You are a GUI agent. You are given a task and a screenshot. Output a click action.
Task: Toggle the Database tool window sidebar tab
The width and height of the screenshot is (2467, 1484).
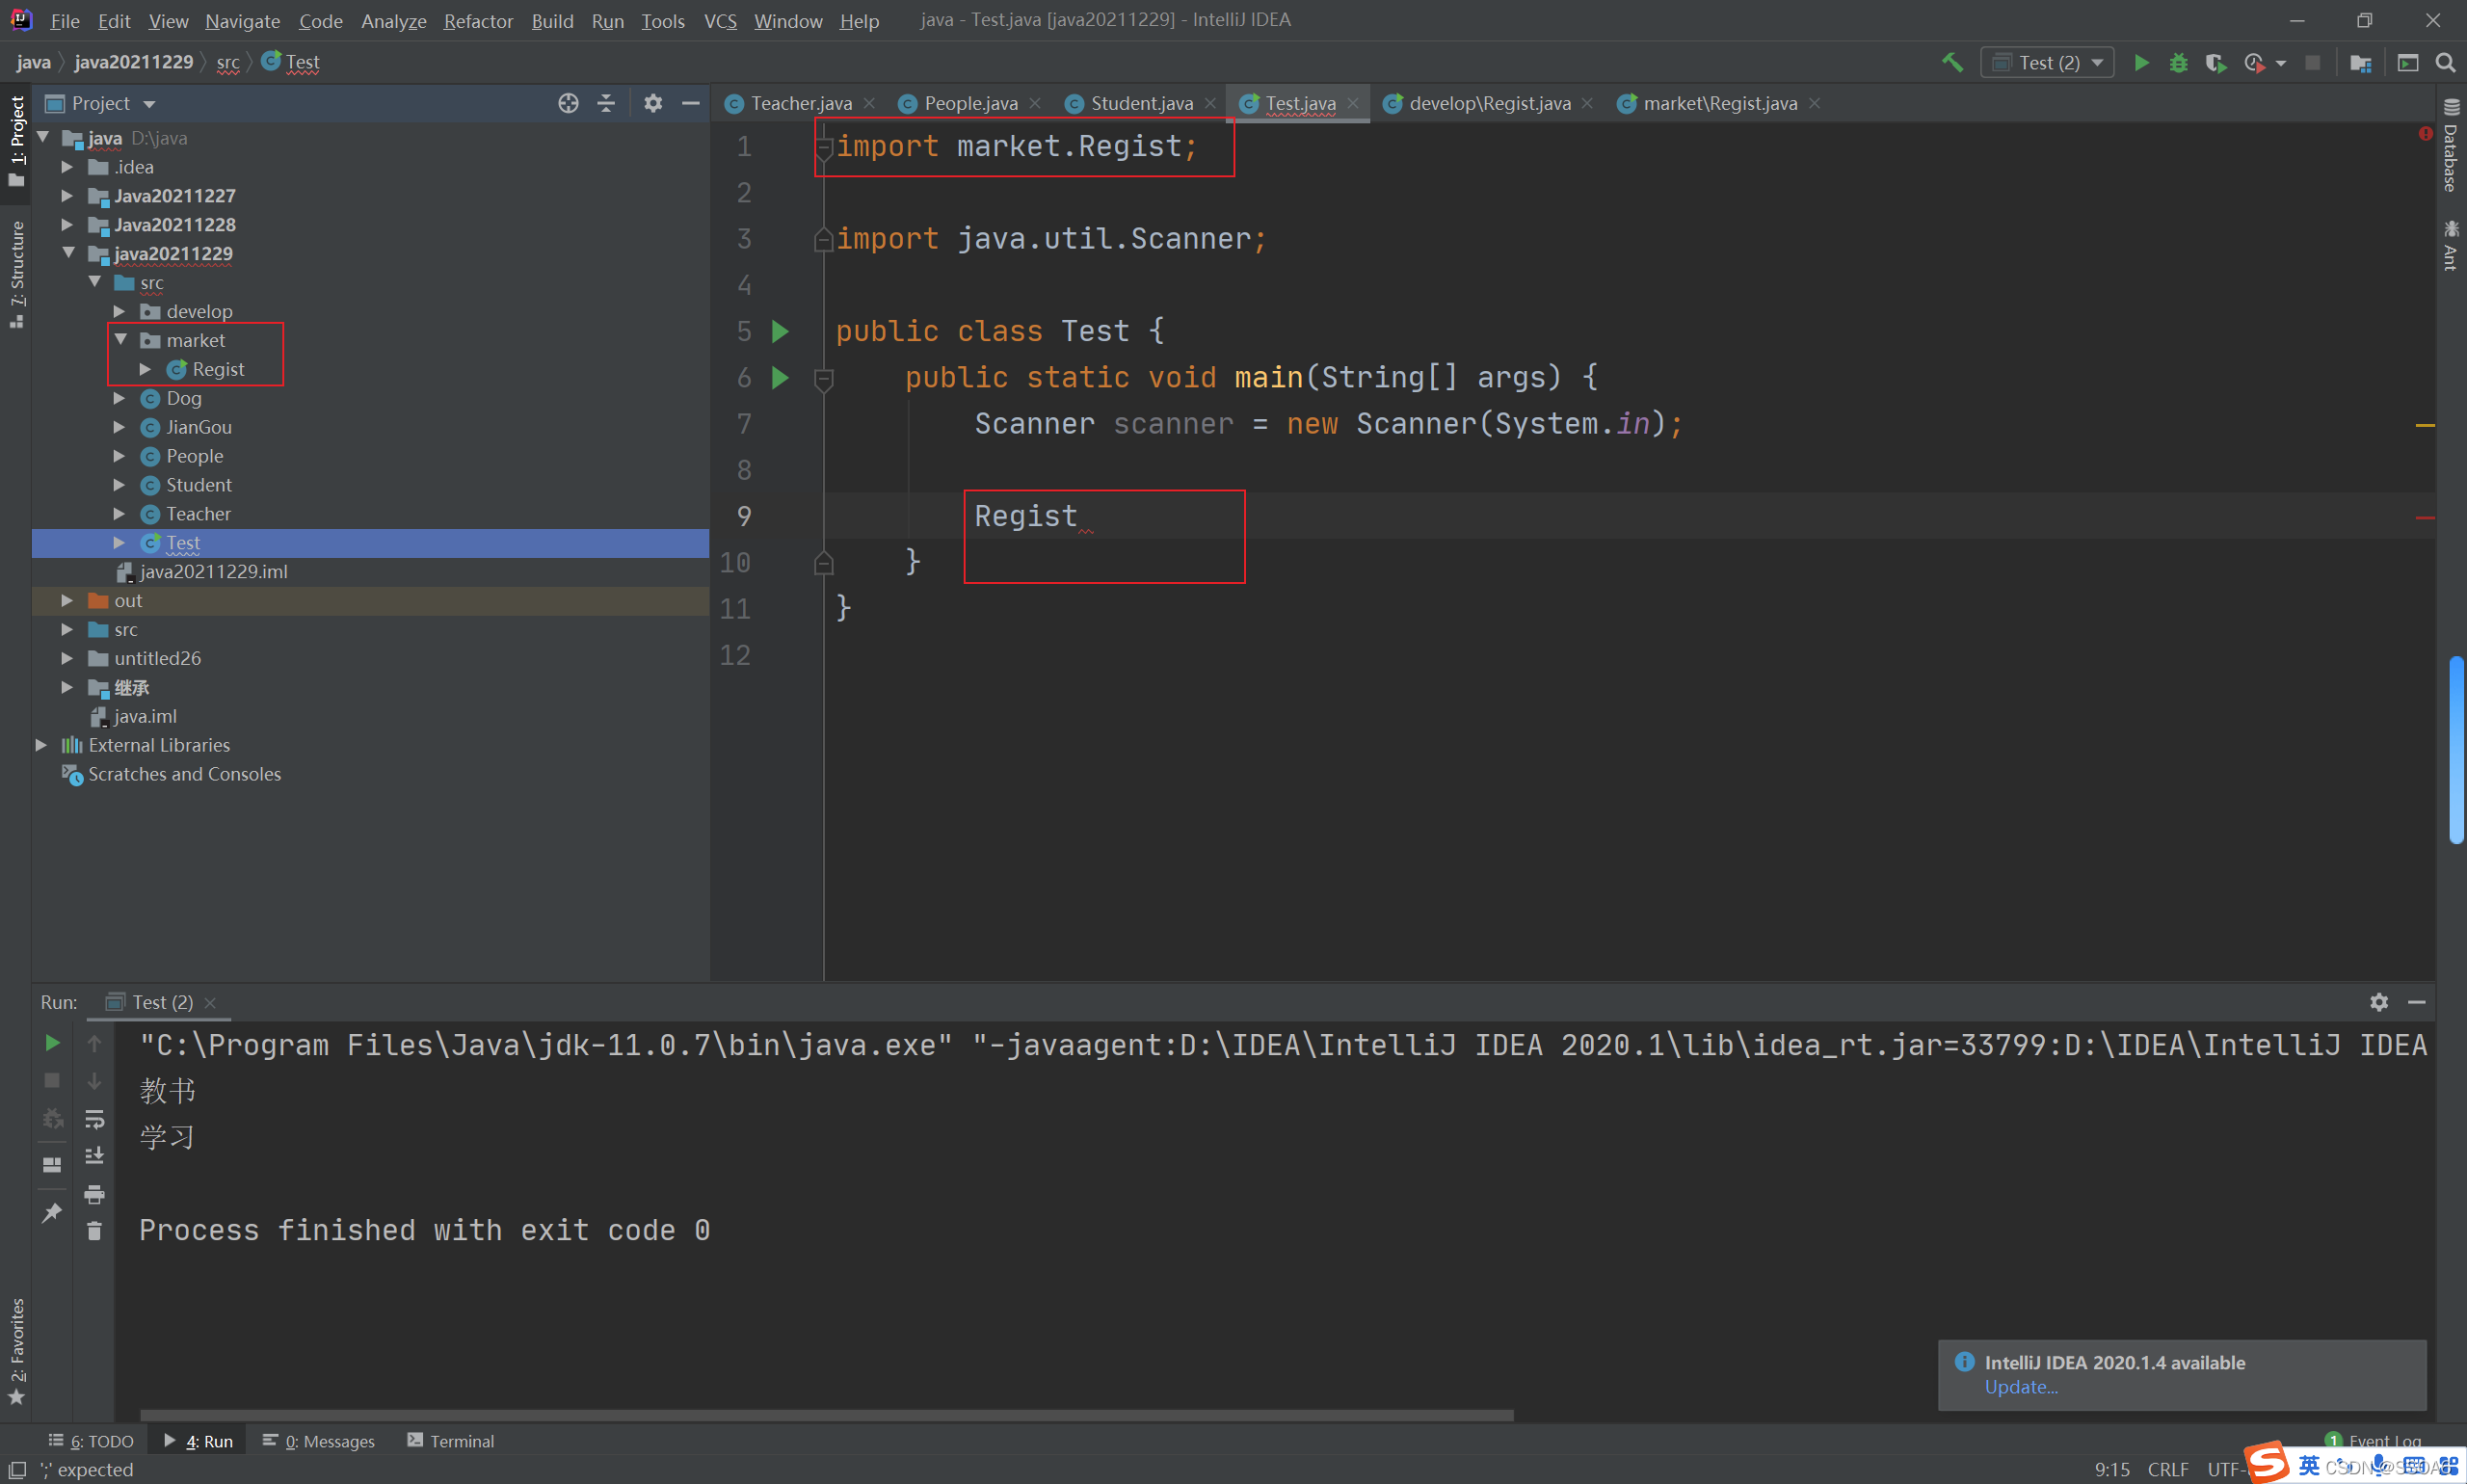pos(2450,146)
